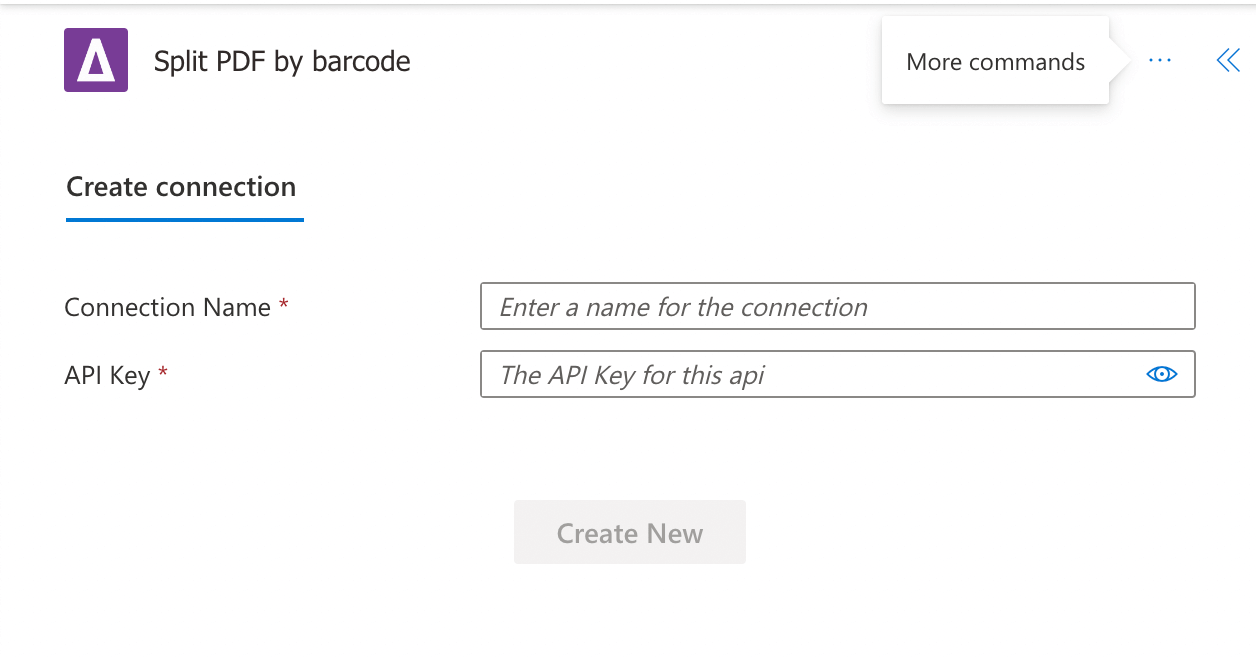Click the "Enter a name for the connection" placeholder
The height and width of the screenshot is (658, 1256).
683,307
